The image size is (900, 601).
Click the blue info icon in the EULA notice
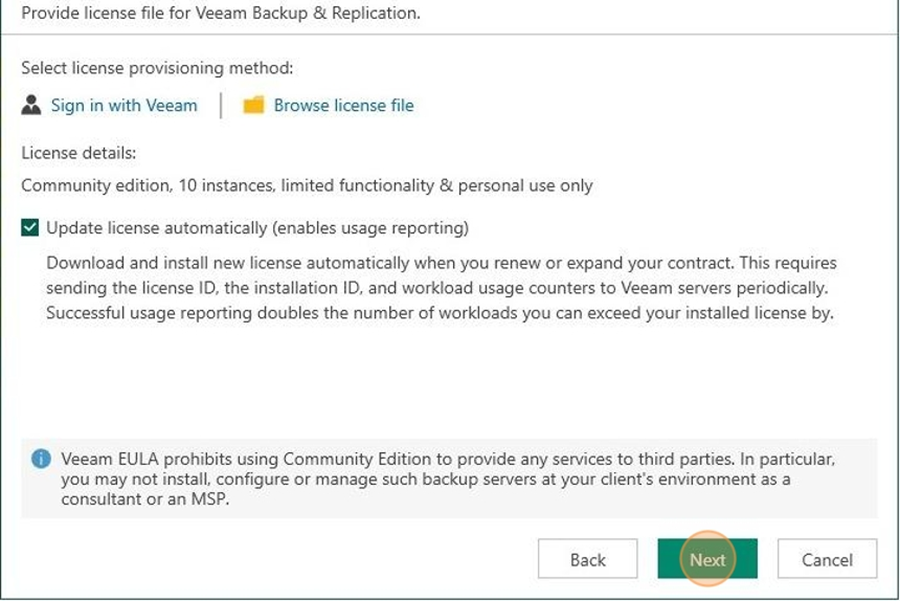tap(41, 459)
